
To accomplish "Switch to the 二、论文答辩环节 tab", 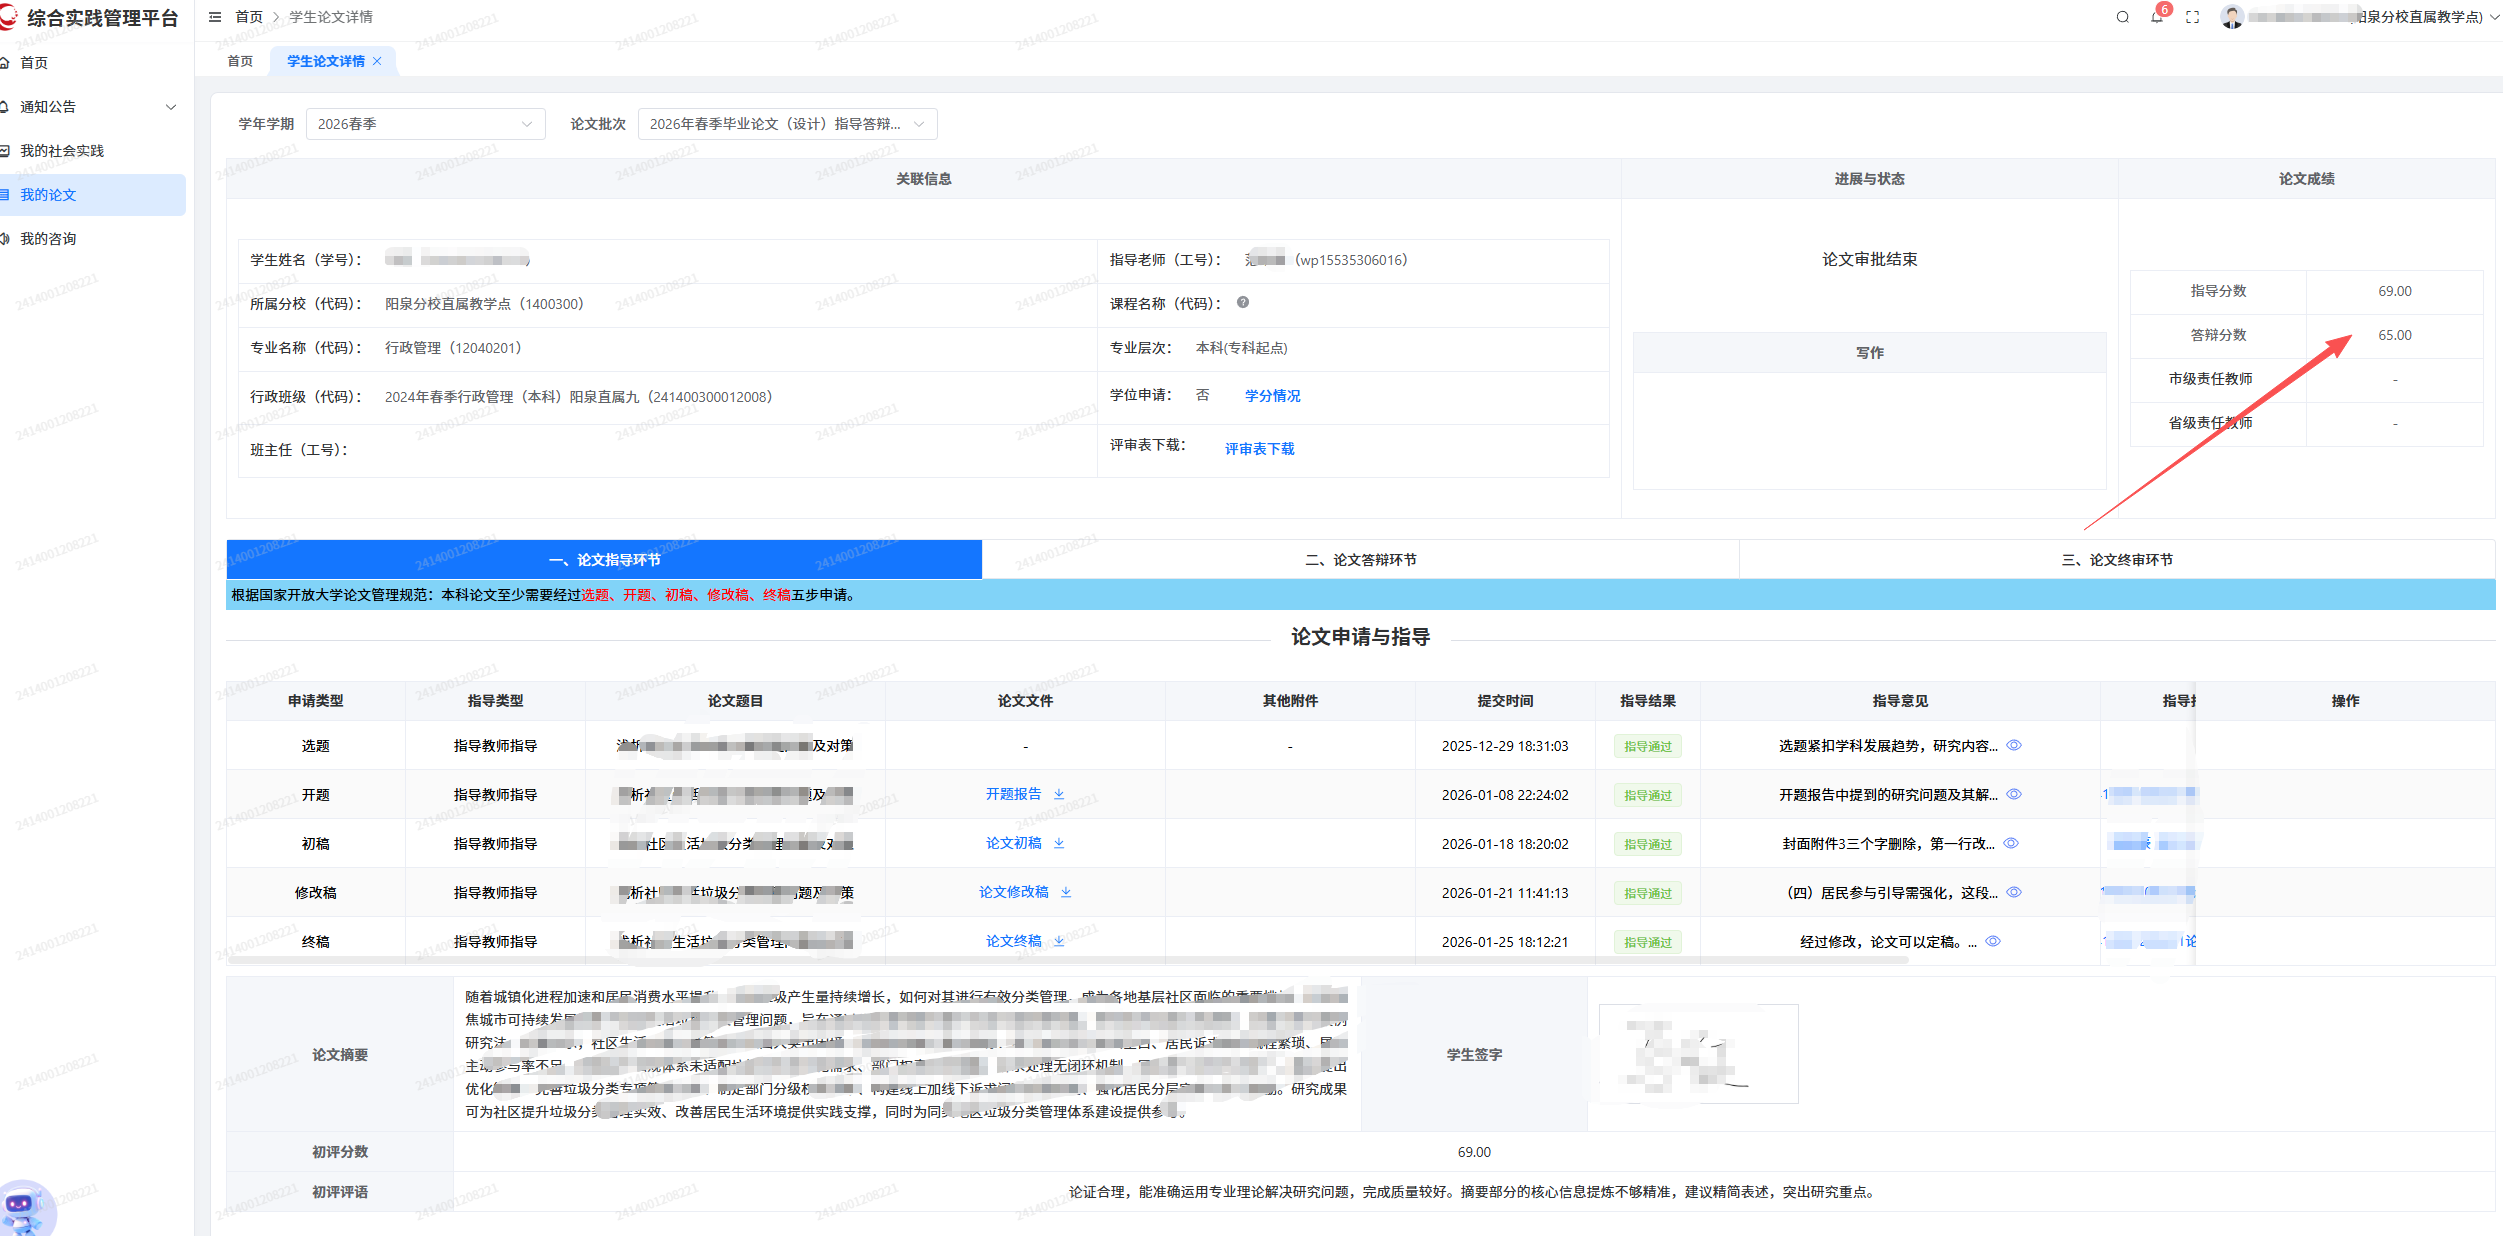I will click(1360, 560).
